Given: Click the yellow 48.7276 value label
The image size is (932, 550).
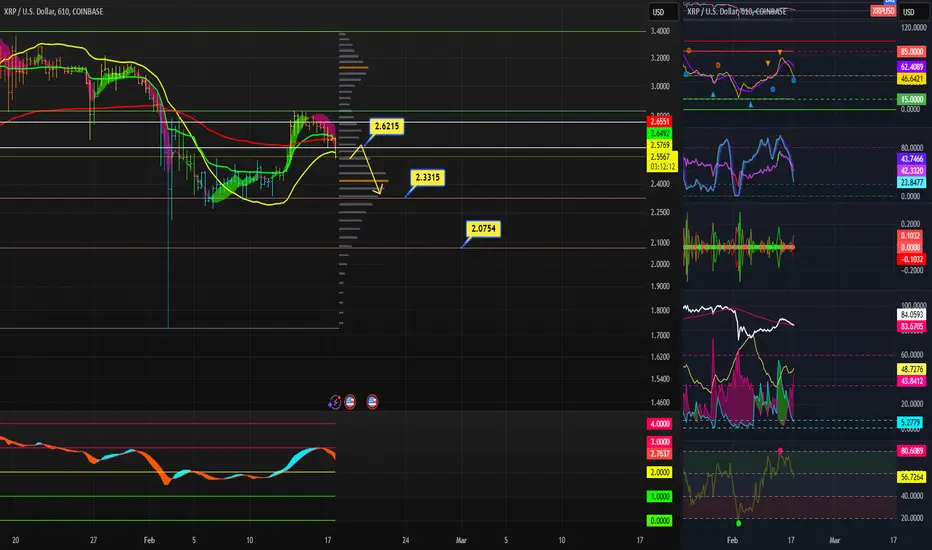Looking at the screenshot, I should (x=911, y=369).
